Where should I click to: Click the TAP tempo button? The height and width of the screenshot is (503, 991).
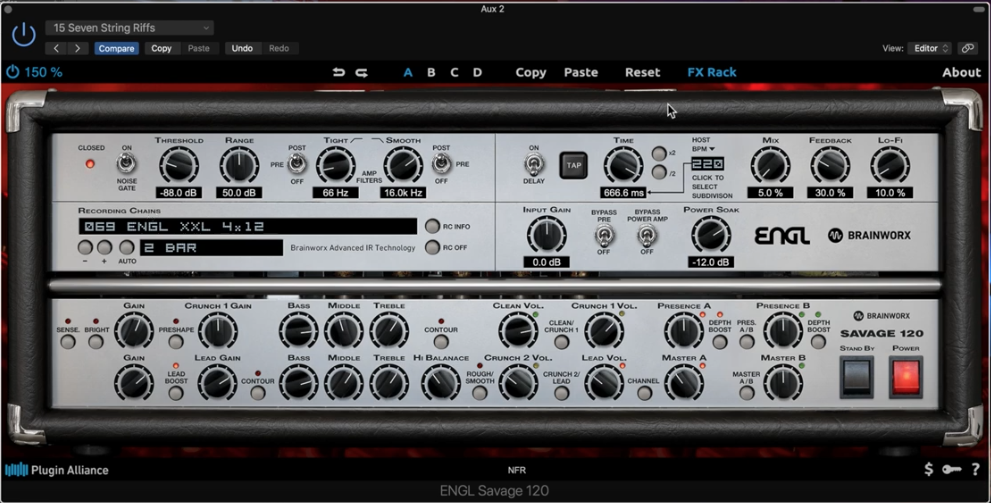pyautogui.click(x=573, y=166)
